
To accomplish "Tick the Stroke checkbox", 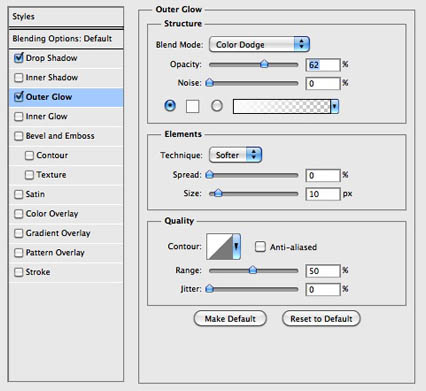I will pos(19,272).
